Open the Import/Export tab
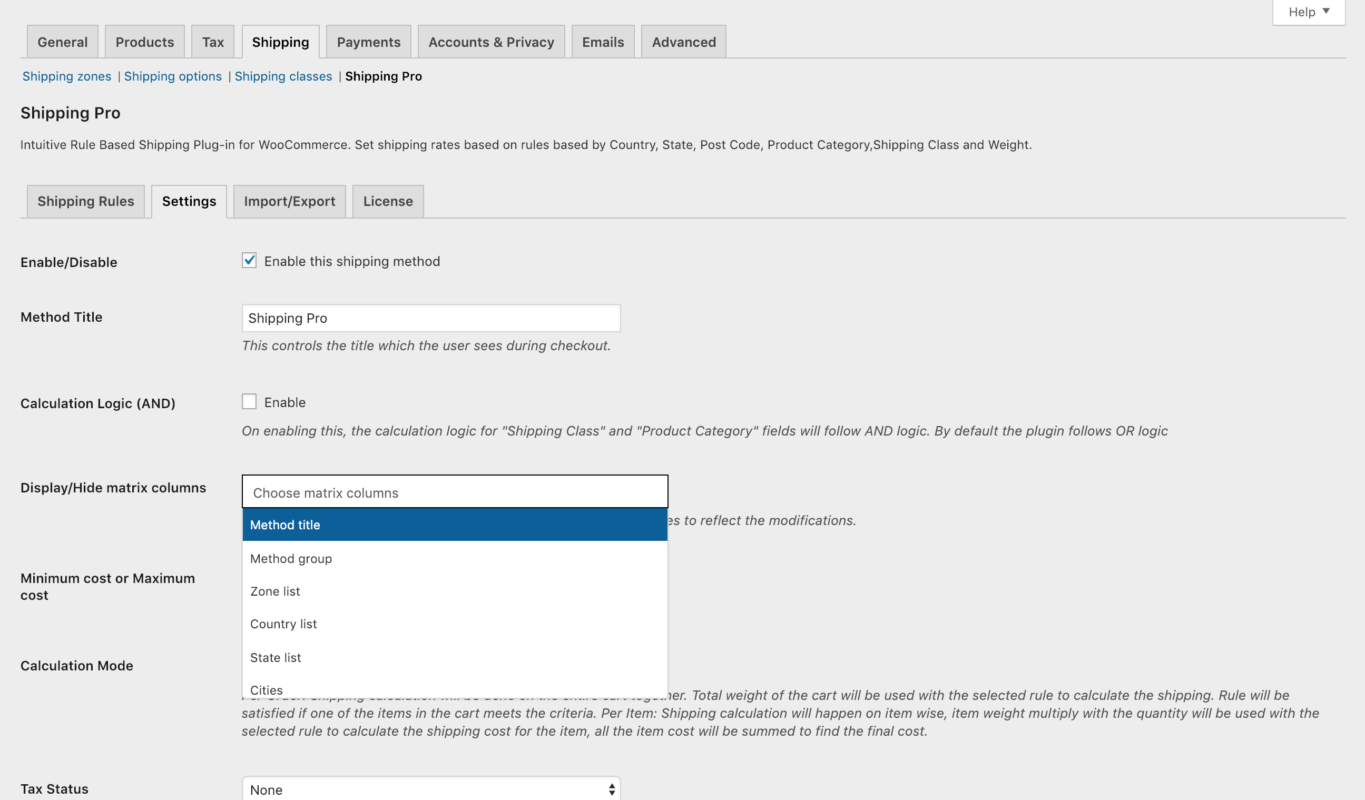Viewport: 1365px width, 800px height. point(289,201)
